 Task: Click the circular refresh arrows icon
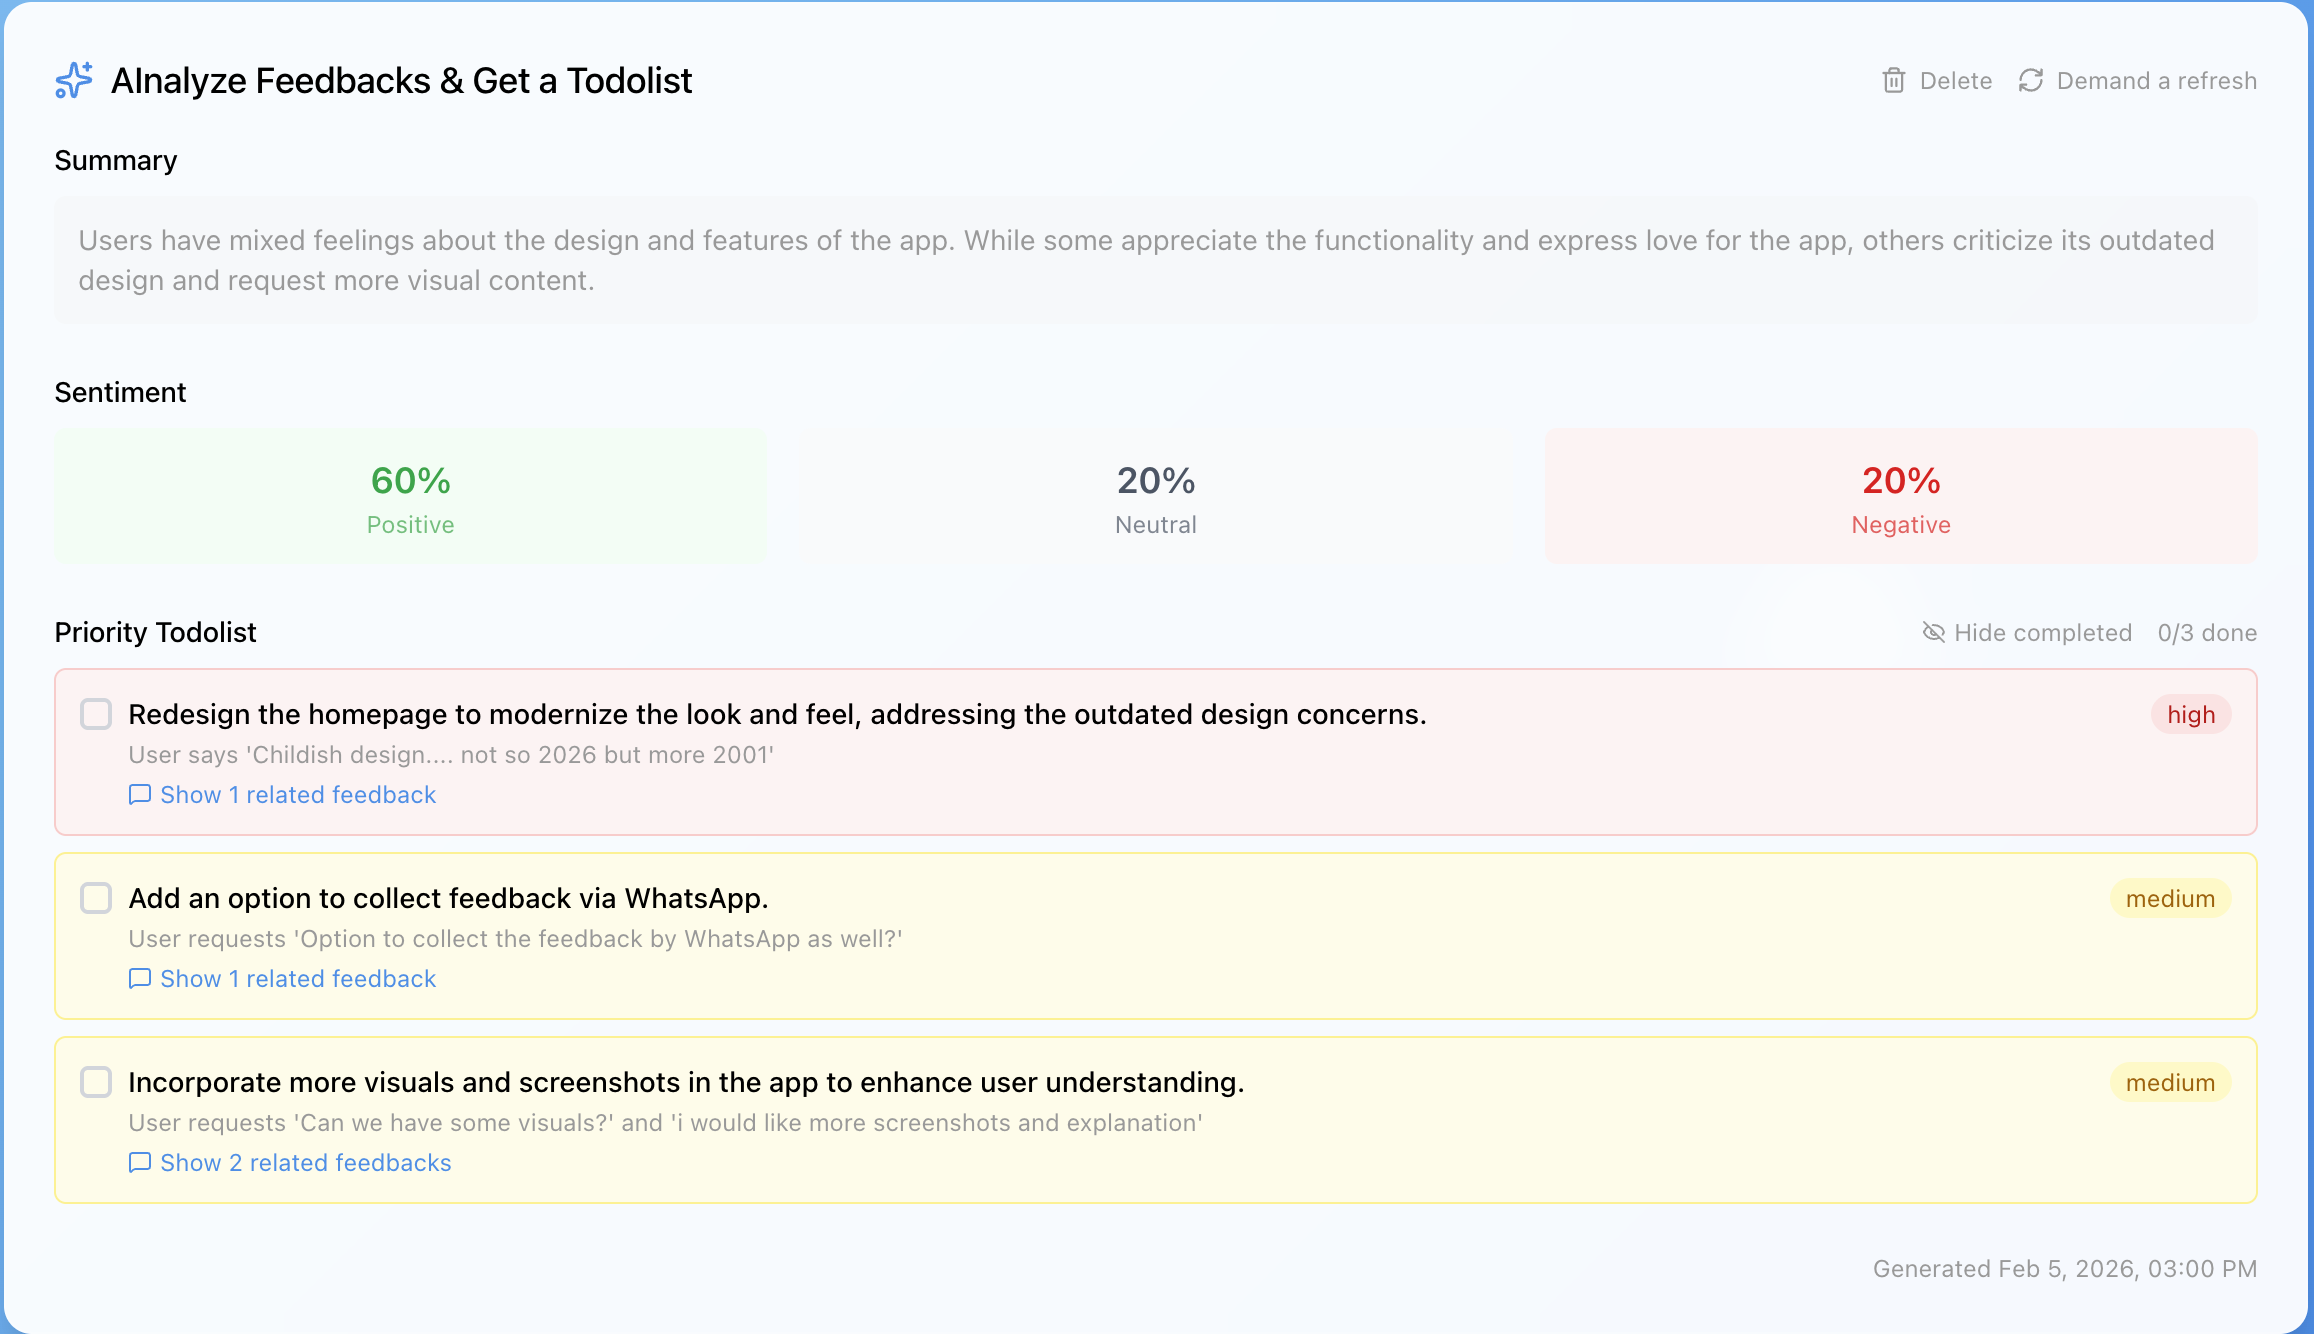coord(2030,80)
